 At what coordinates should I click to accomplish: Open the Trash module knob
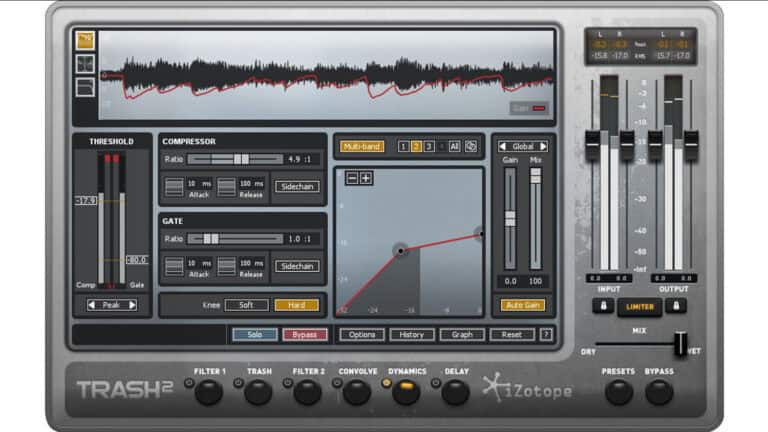(x=258, y=392)
